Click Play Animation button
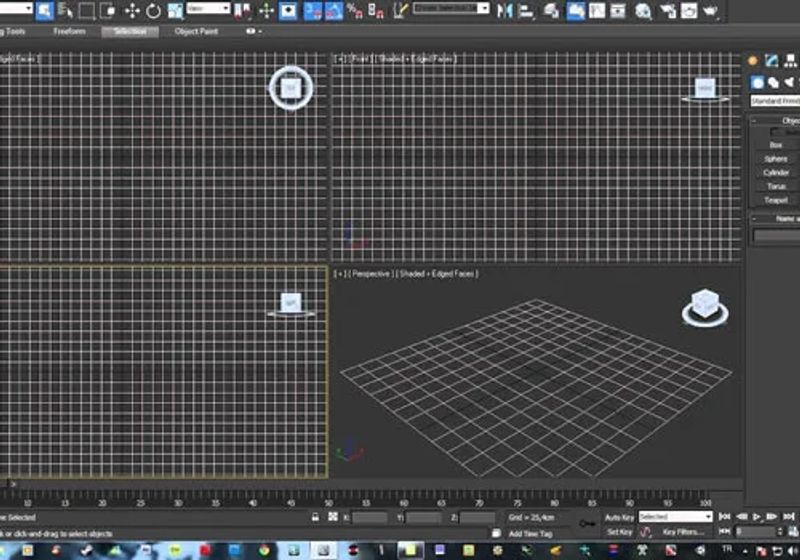800x560 pixels. [x=756, y=517]
